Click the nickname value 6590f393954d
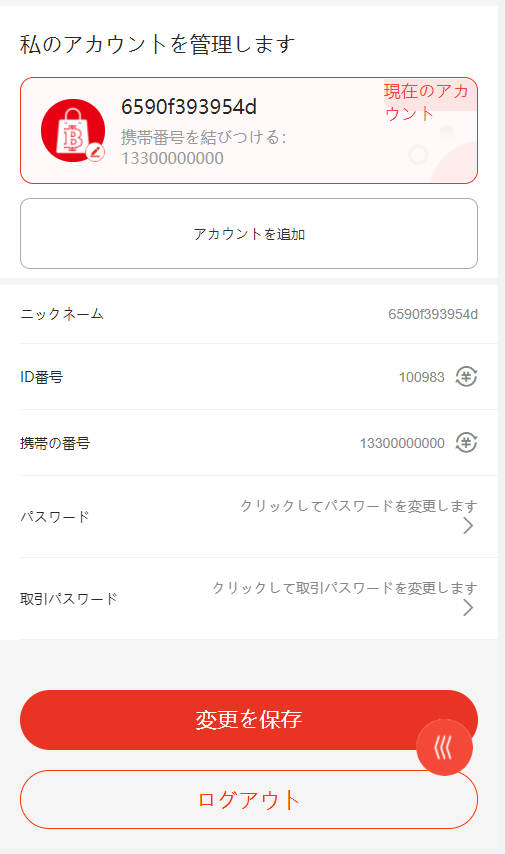The width and height of the screenshot is (505, 854). click(x=433, y=314)
